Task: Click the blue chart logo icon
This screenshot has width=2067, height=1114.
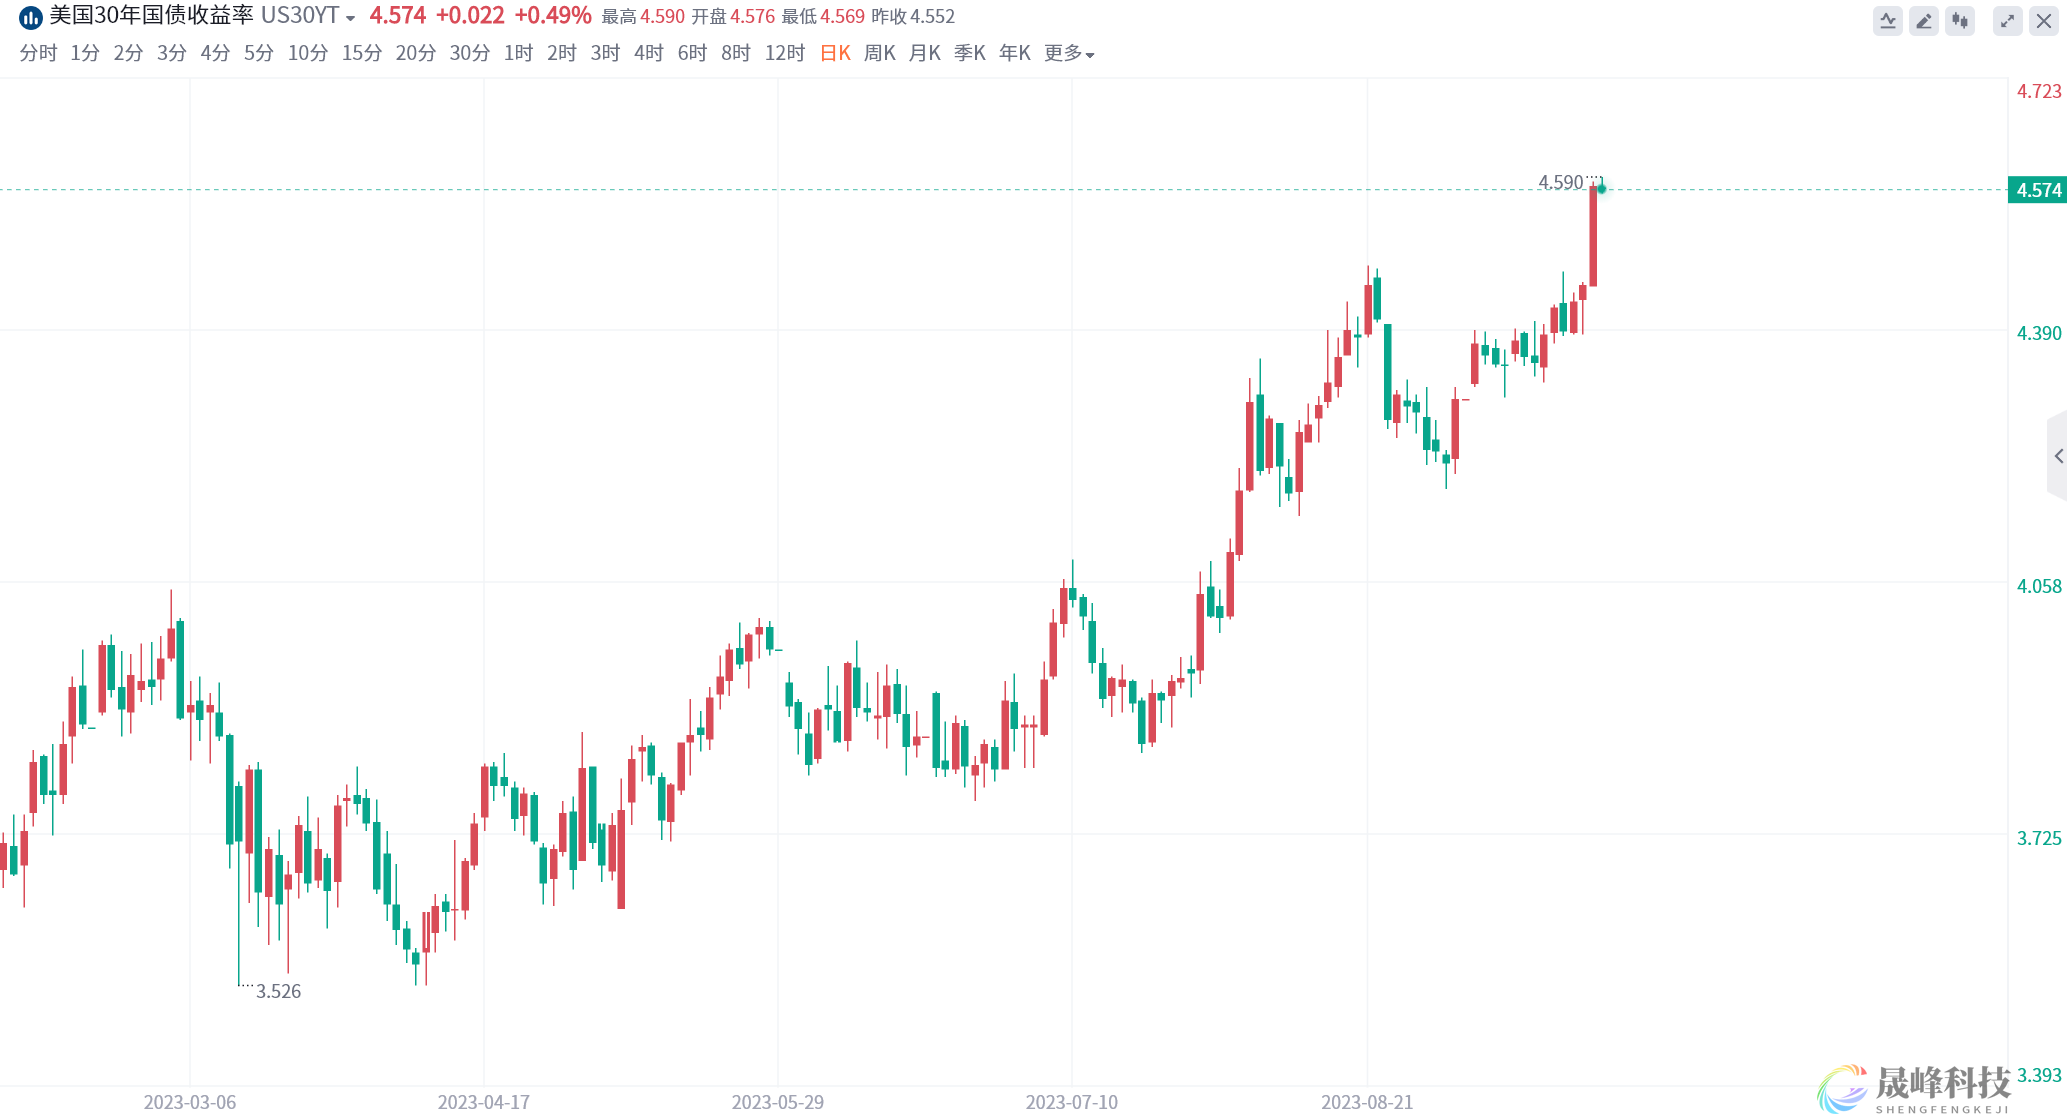Action: [x=31, y=17]
